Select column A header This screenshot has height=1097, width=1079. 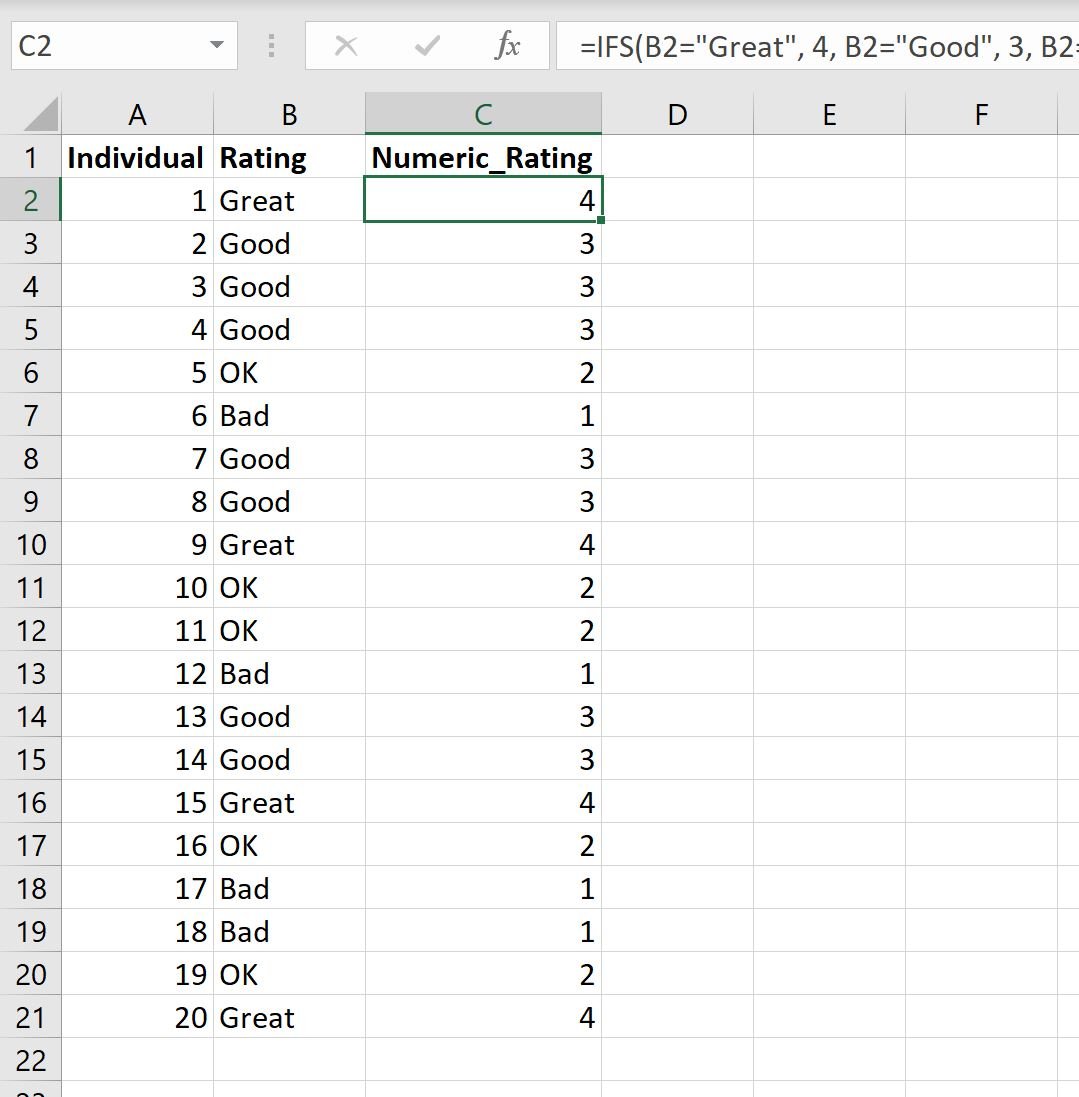(137, 114)
